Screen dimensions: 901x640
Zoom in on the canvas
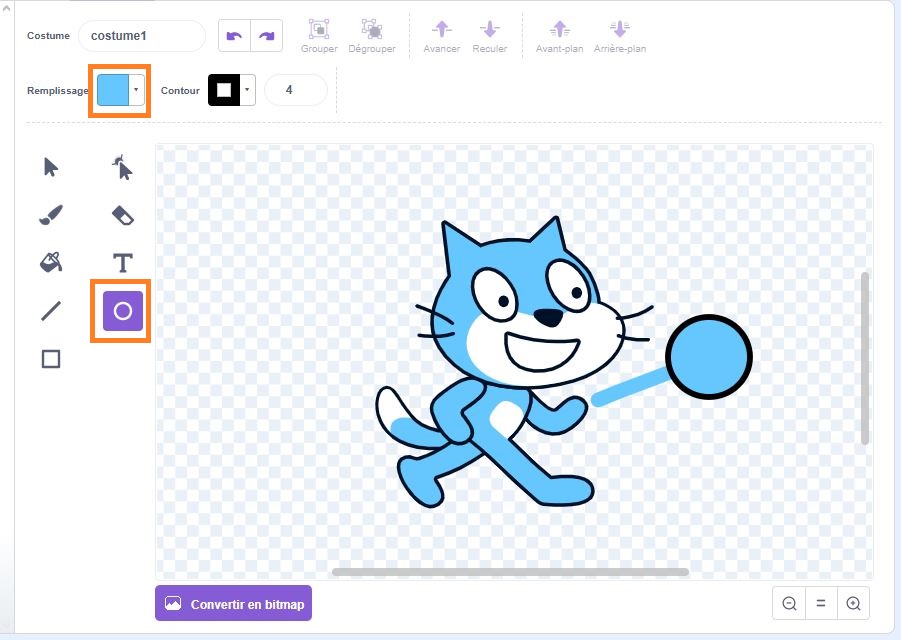click(x=853, y=603)
